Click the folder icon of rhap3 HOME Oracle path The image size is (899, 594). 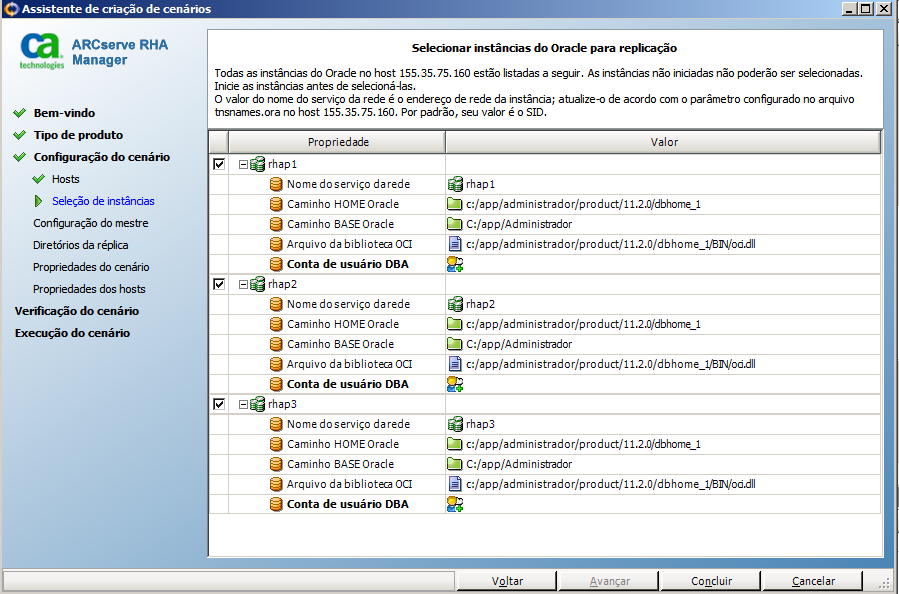pyautogui.click(x=455, y=443)
